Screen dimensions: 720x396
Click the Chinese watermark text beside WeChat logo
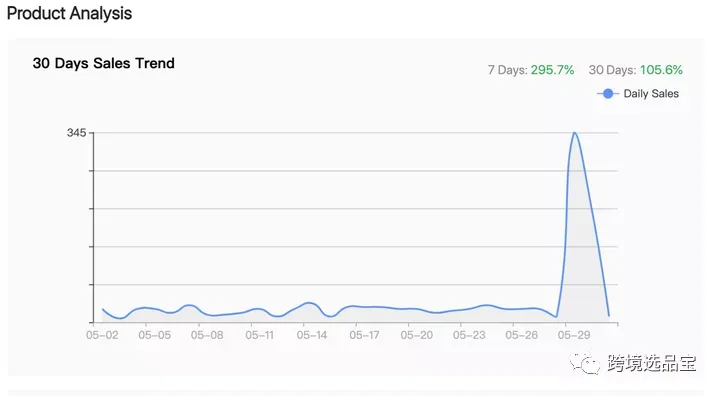tap(652, 363)
